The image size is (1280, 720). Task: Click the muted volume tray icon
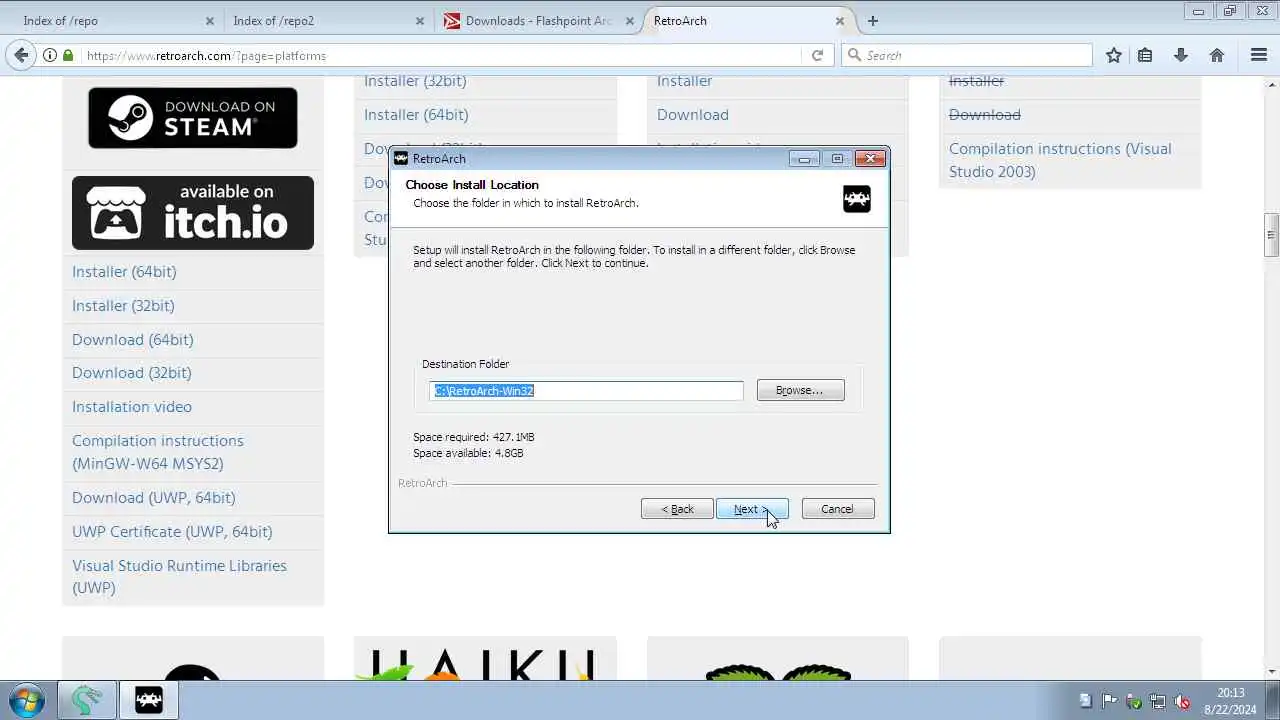[1182, 701]
